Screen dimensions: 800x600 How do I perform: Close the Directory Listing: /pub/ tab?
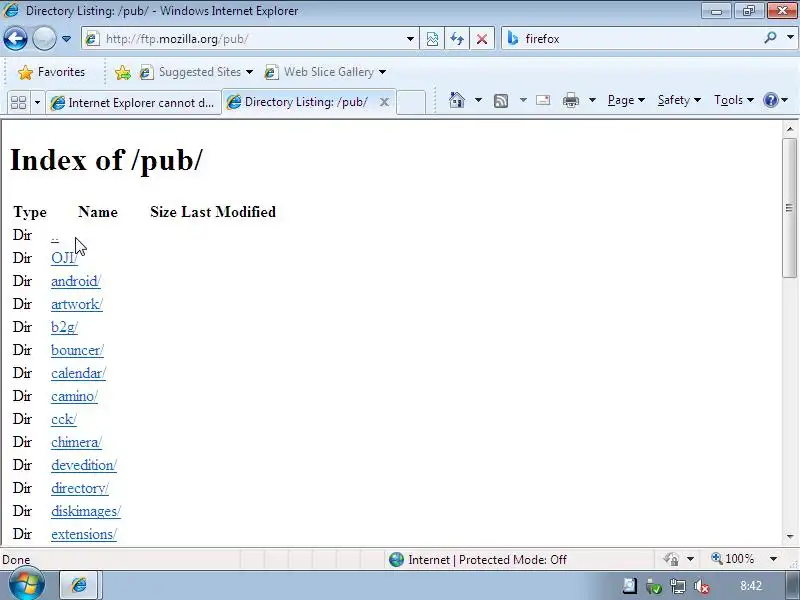click(x=384, y=102)
